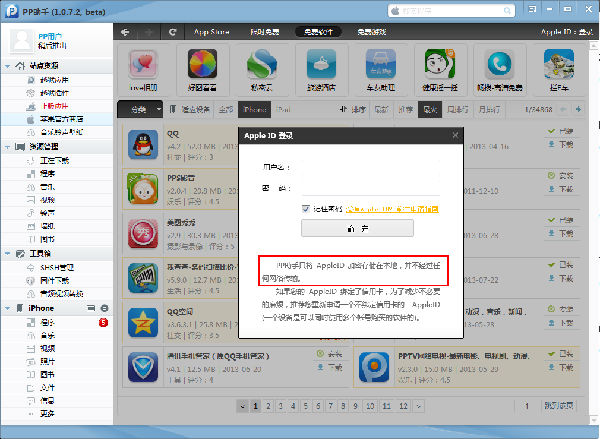Toggle the remember password checkbox
The width and height of the screenshot is (600, 439).
pyautogui.click(x=305, y=209)
